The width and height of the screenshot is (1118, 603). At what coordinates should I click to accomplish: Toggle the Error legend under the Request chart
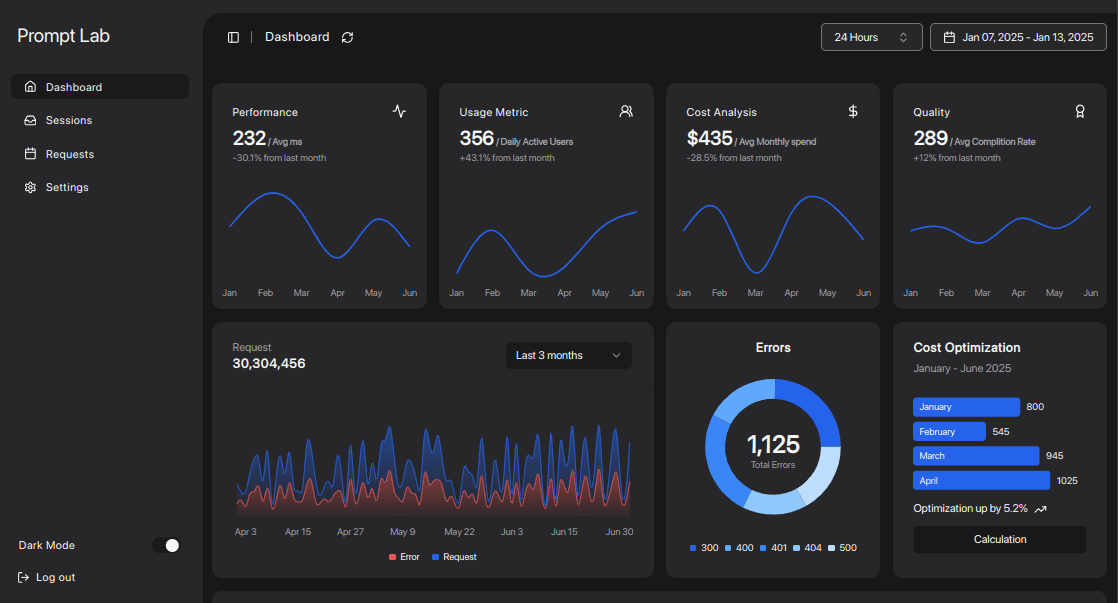(404, 556)
